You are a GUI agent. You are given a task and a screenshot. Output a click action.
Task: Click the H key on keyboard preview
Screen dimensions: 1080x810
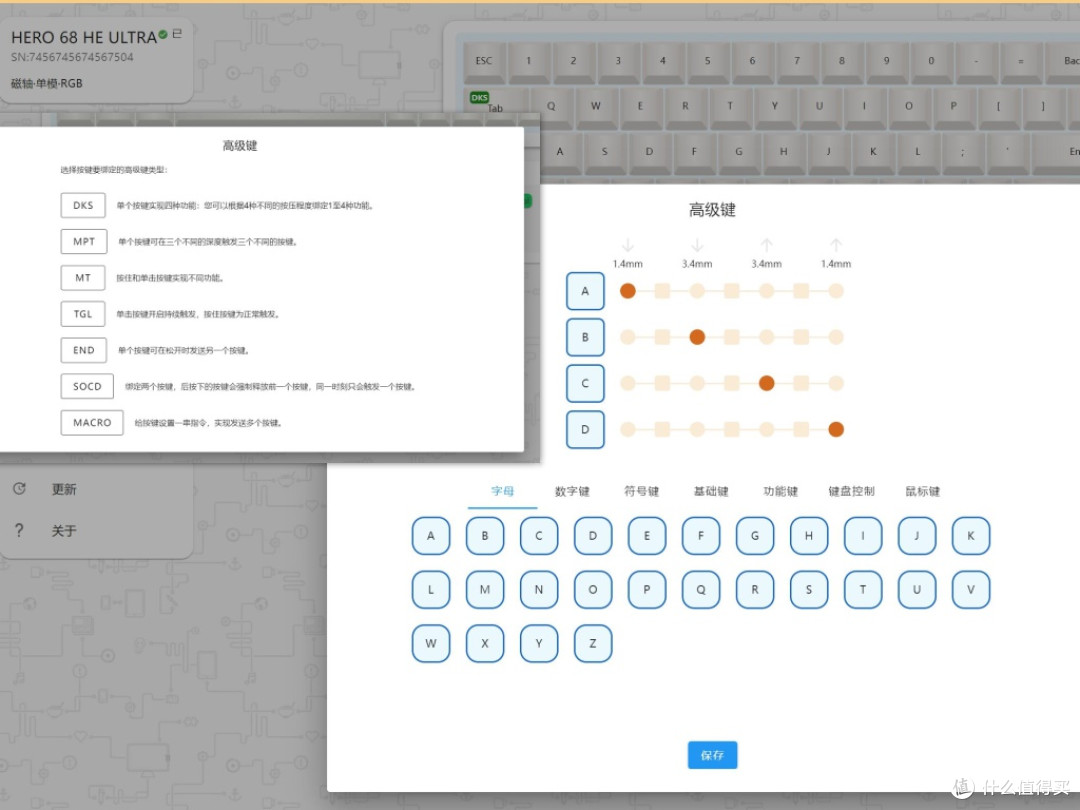pos(783,152)
